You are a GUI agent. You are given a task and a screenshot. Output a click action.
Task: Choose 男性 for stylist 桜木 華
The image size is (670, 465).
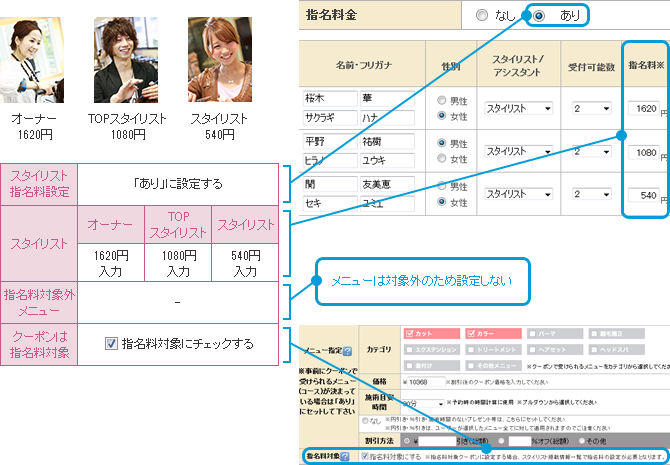pyautogui.click(x=442, y=101)
